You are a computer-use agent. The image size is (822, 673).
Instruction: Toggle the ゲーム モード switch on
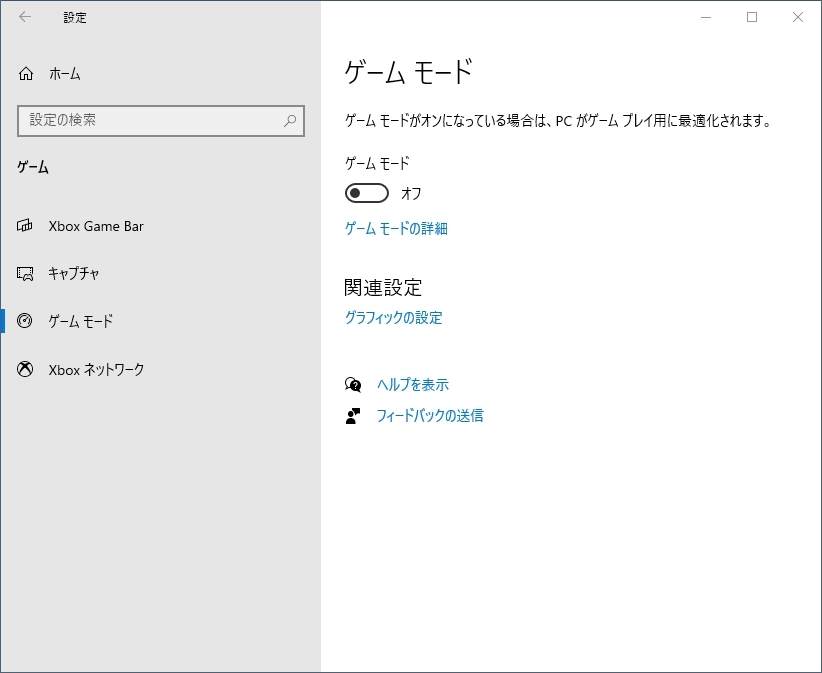coord(366,193)
